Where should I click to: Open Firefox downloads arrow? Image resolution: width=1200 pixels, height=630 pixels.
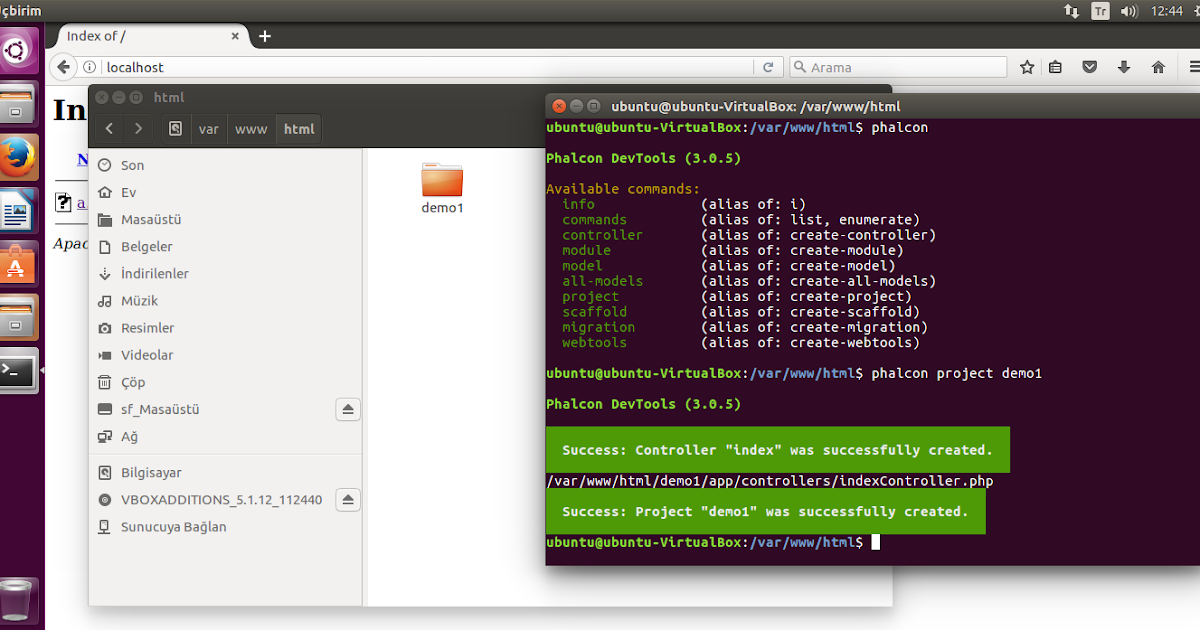point(1124,67)
